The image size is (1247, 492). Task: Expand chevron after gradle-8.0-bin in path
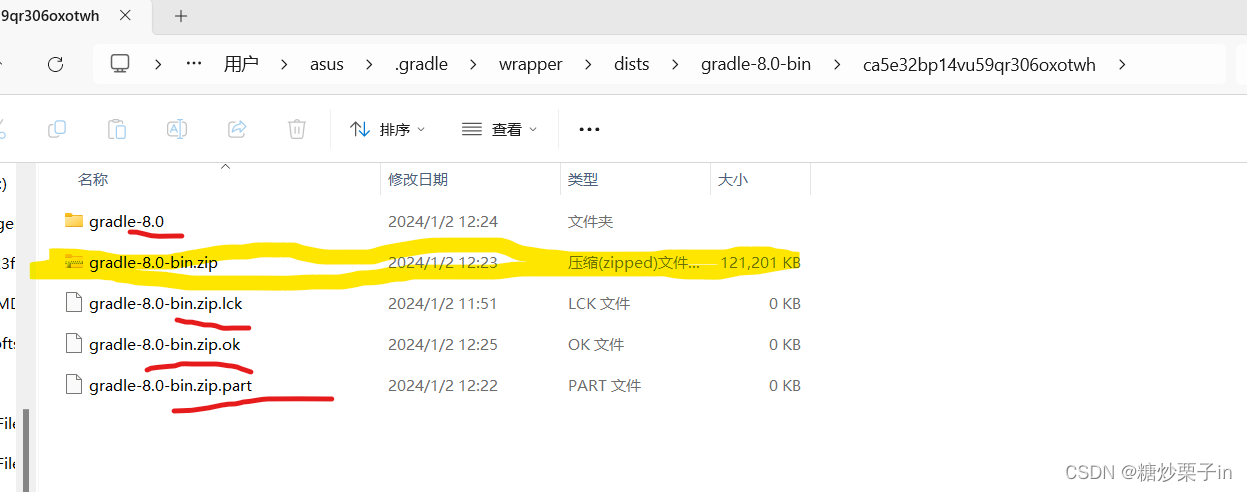[837, 64]
